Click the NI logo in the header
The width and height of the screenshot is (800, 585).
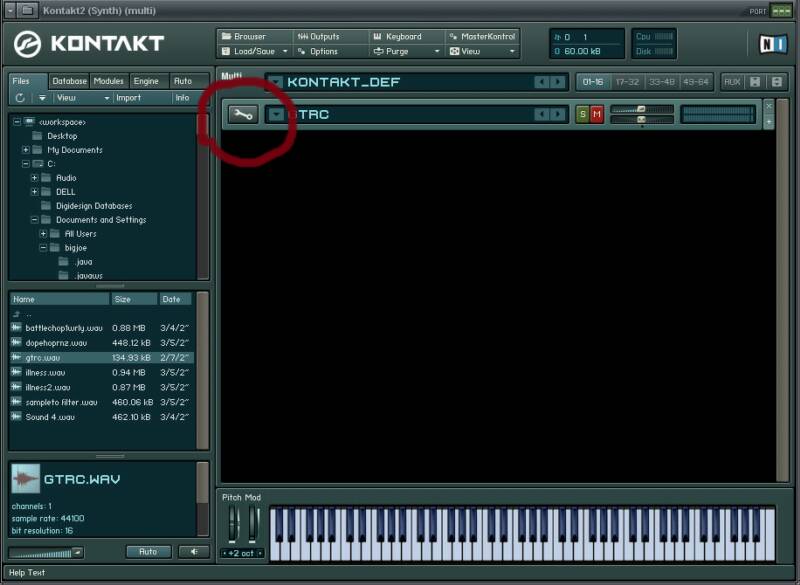[x=773, y=44]
